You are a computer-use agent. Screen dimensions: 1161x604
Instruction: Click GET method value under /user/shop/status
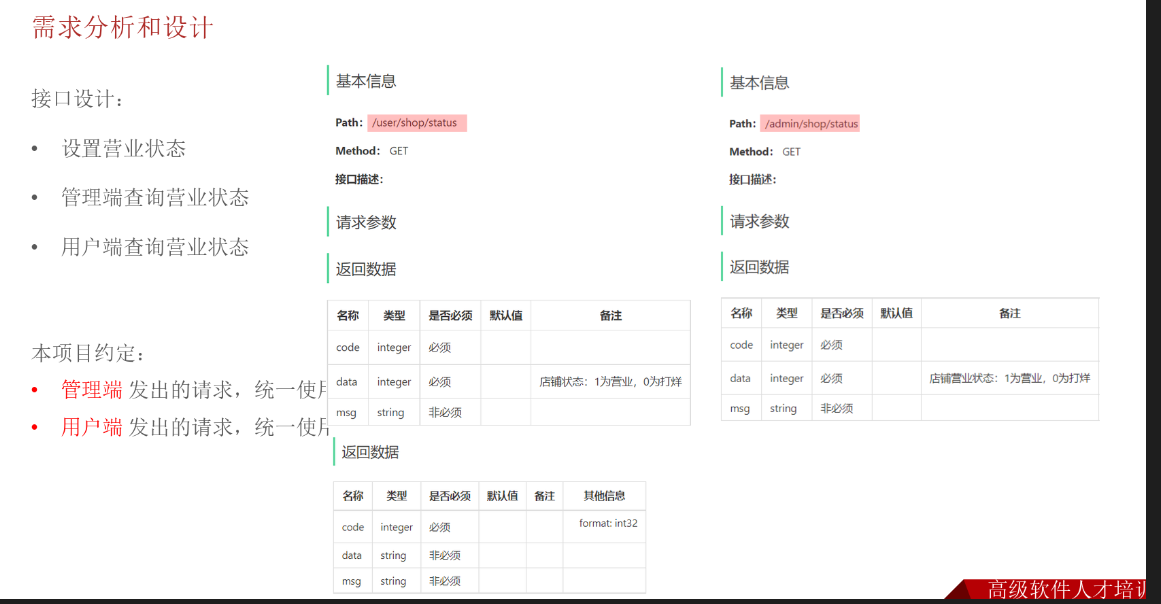[399, 151]
